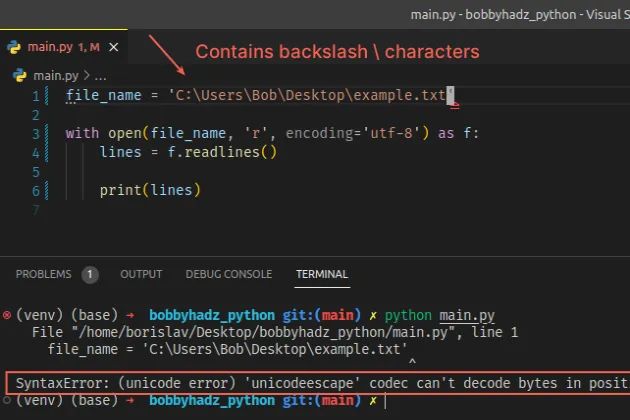The height and width of the screenshot is (420, 630).
Task: Click the problems count badge showing 1
Action: (90, 275)
